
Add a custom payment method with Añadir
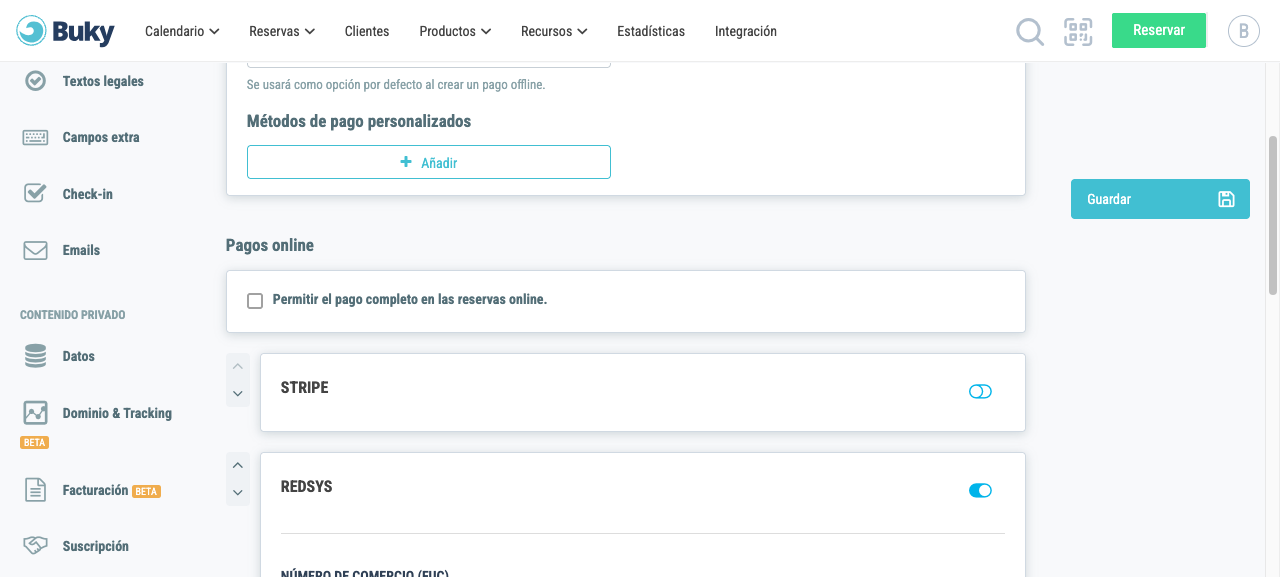(429, 162)
